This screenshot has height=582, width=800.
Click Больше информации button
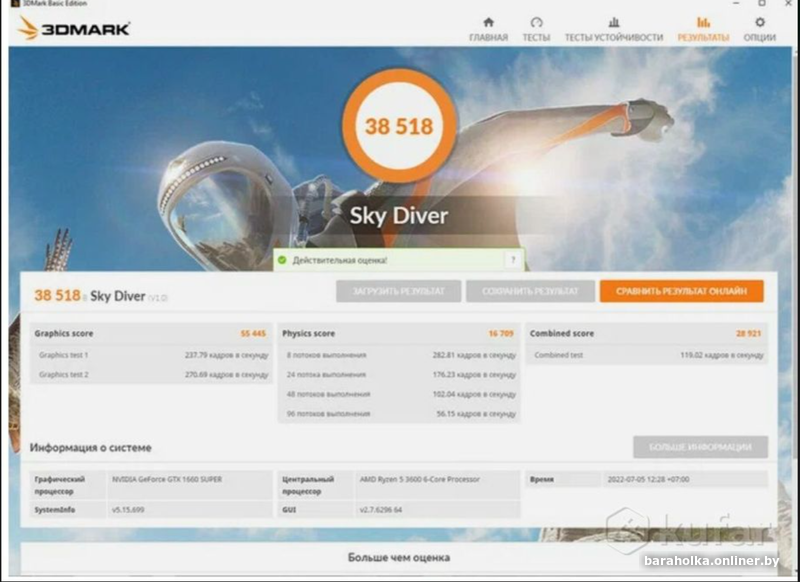[700, 447]
